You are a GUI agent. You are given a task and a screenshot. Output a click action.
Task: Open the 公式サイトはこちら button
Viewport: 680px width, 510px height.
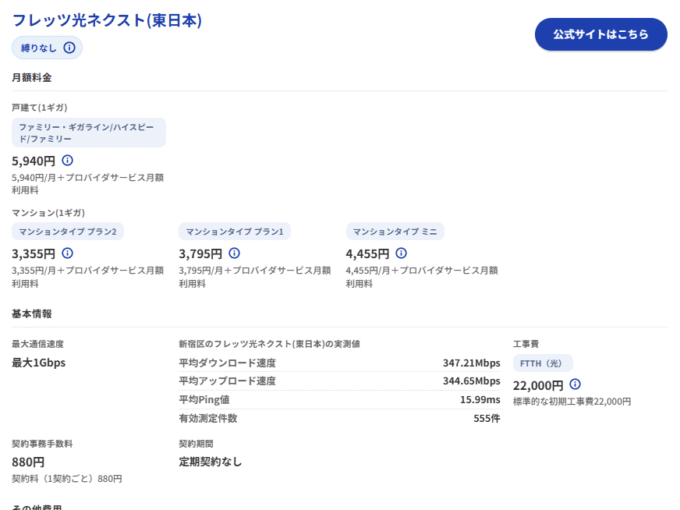(x=601, y=34)
